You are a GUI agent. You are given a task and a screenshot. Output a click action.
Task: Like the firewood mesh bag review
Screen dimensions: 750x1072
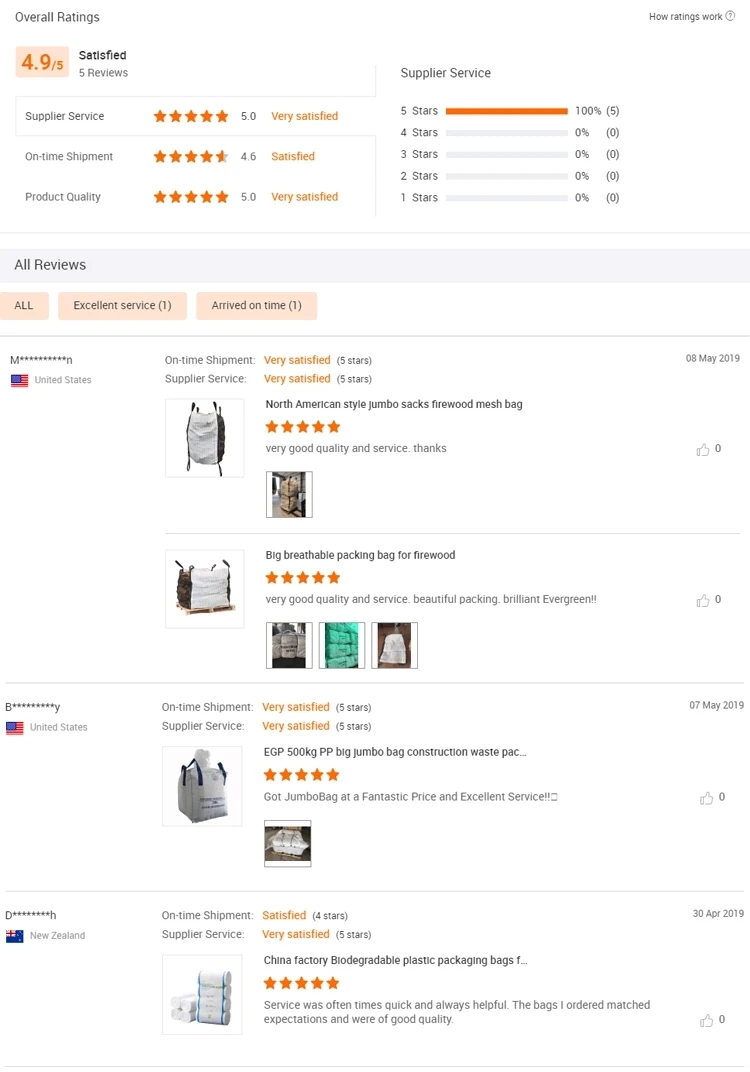703,450
